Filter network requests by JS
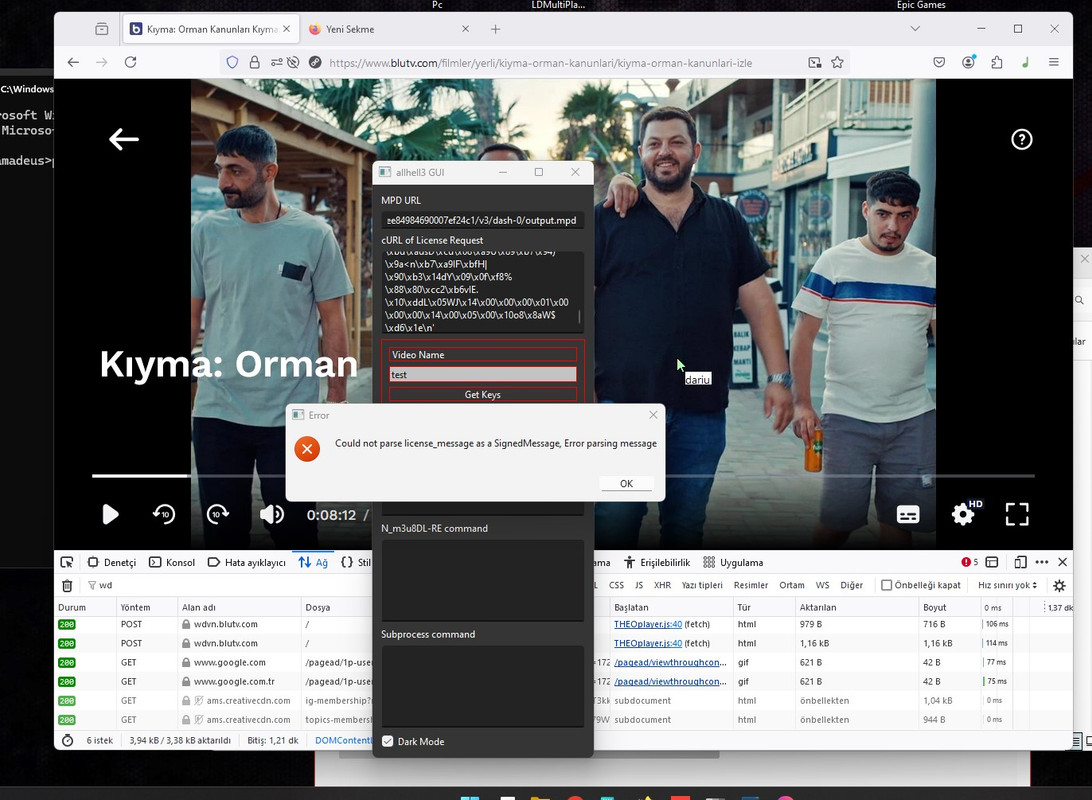 639,586
